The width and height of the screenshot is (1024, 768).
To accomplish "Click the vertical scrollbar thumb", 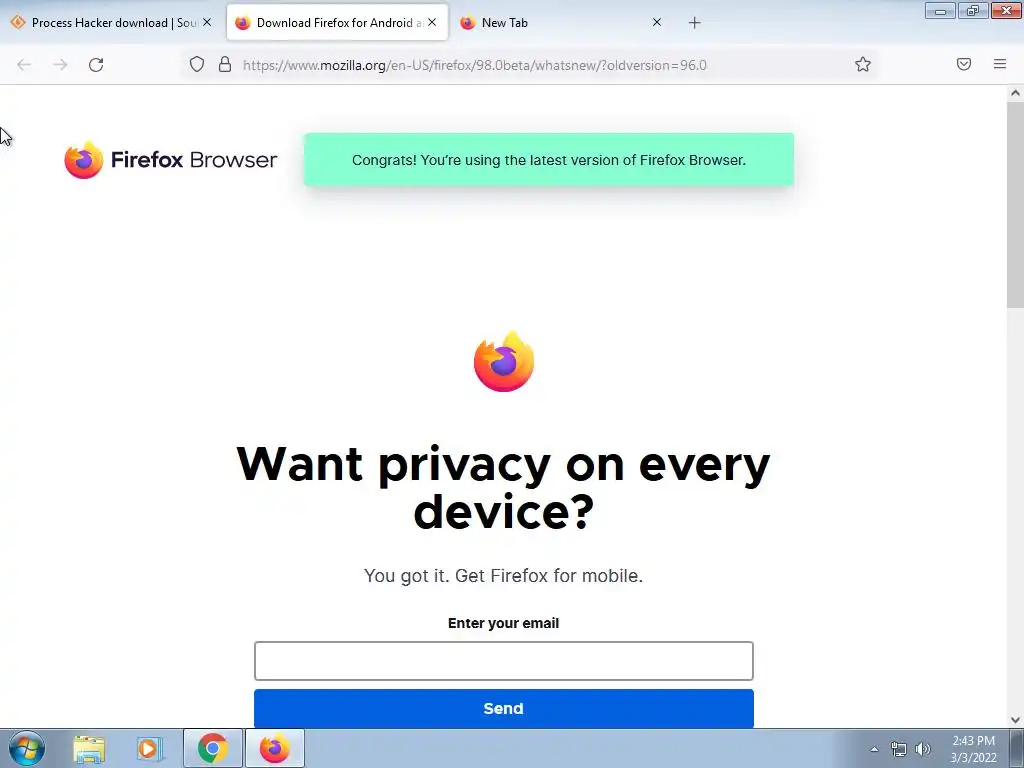I will click(x=1015, y=204).
